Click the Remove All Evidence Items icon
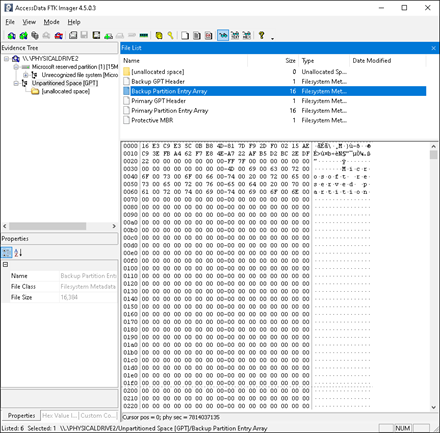This screenshot has height=433, width=440. pos(59,35)
